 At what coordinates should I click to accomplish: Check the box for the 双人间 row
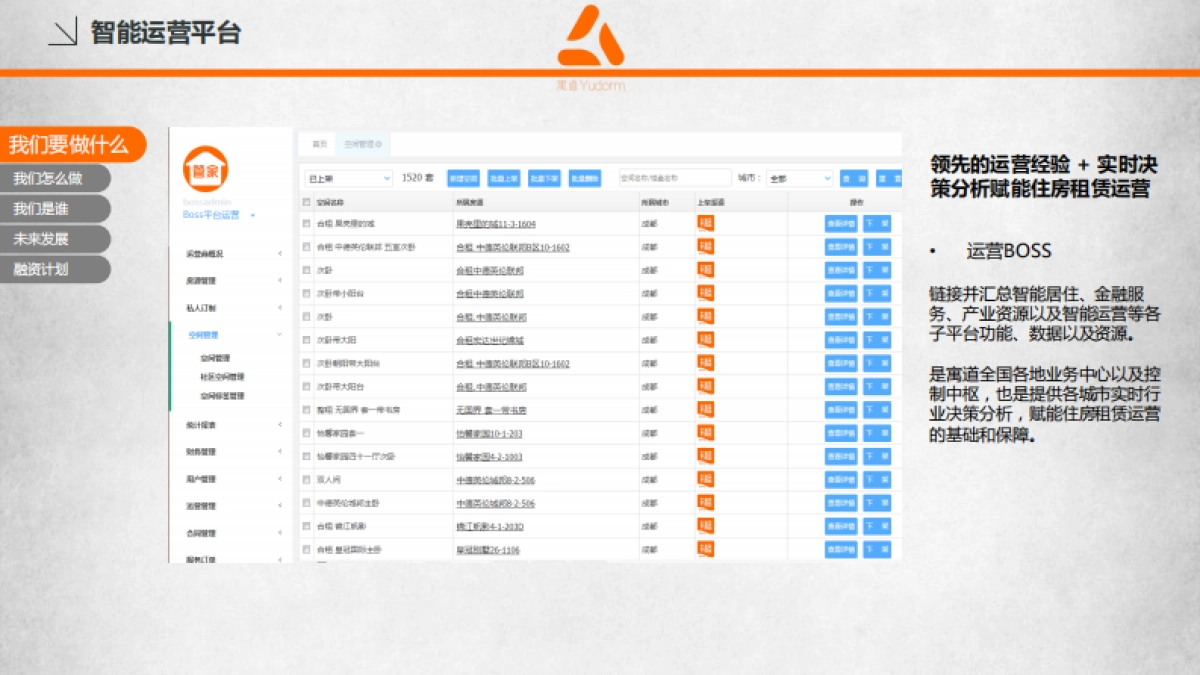tap(307, 480)
